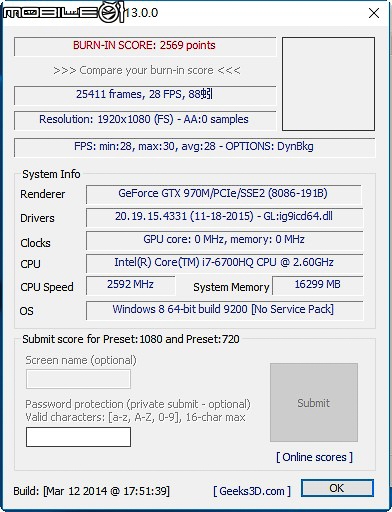Screen dimensions: 392x512
Task: Focus the Screen name input field
Action: [x=78, y=379]
